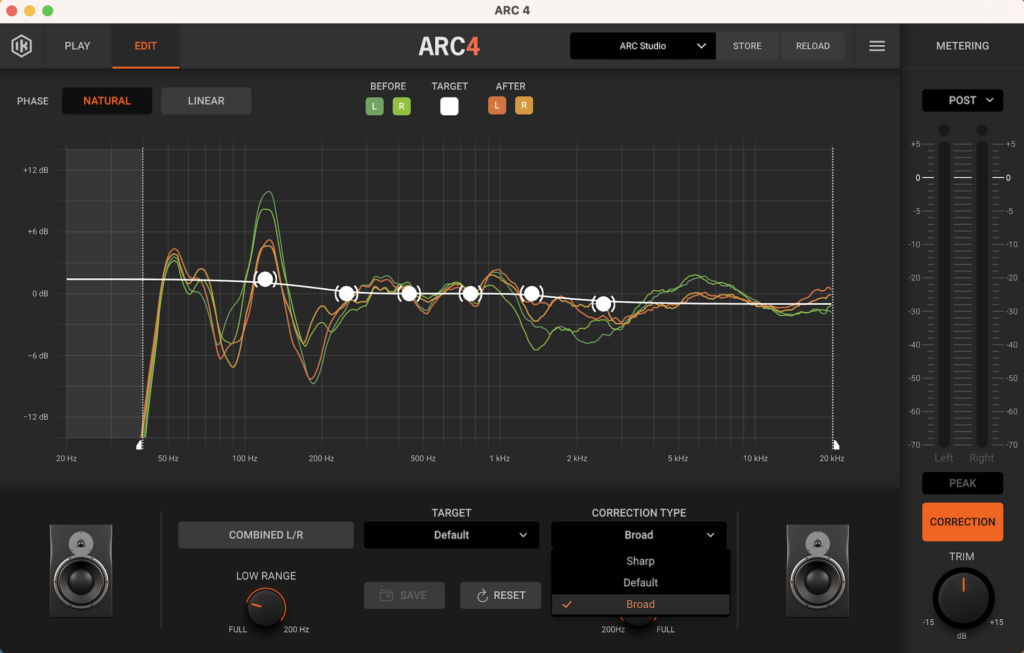
Task: Toggle the white Target curve visibility
Action: click(x=449, y=106)
